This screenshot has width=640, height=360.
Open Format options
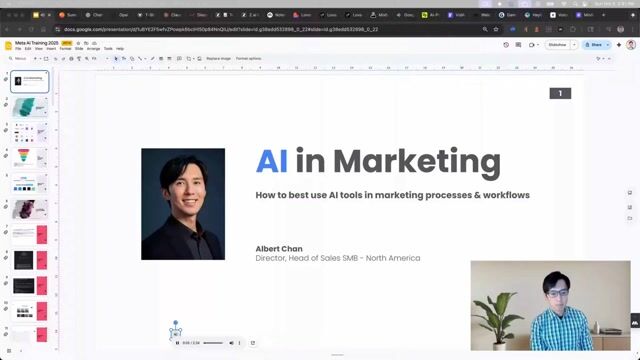(248, 59)
